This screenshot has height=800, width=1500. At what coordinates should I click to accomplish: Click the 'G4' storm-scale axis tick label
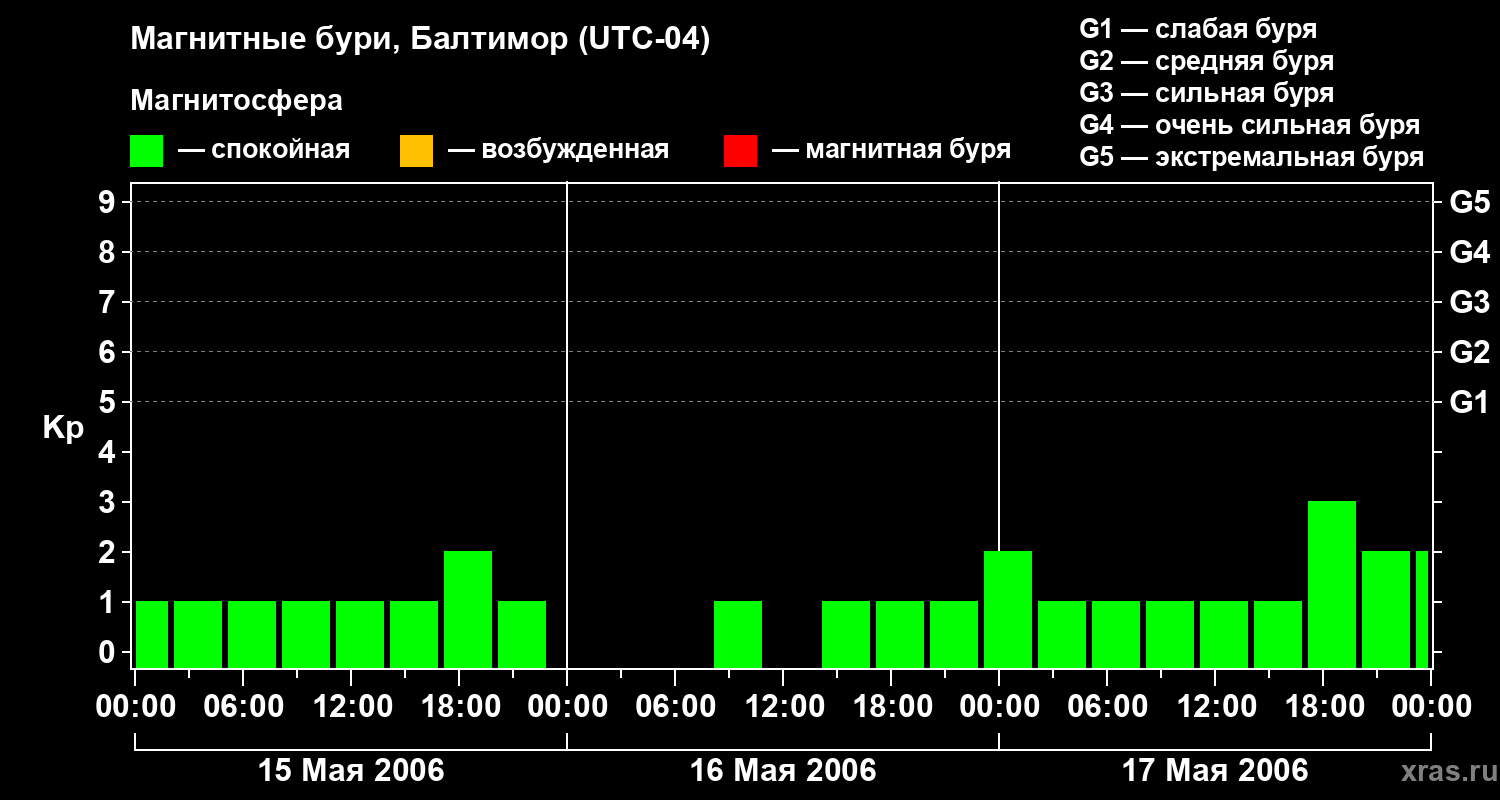[x=1470, y=252]
